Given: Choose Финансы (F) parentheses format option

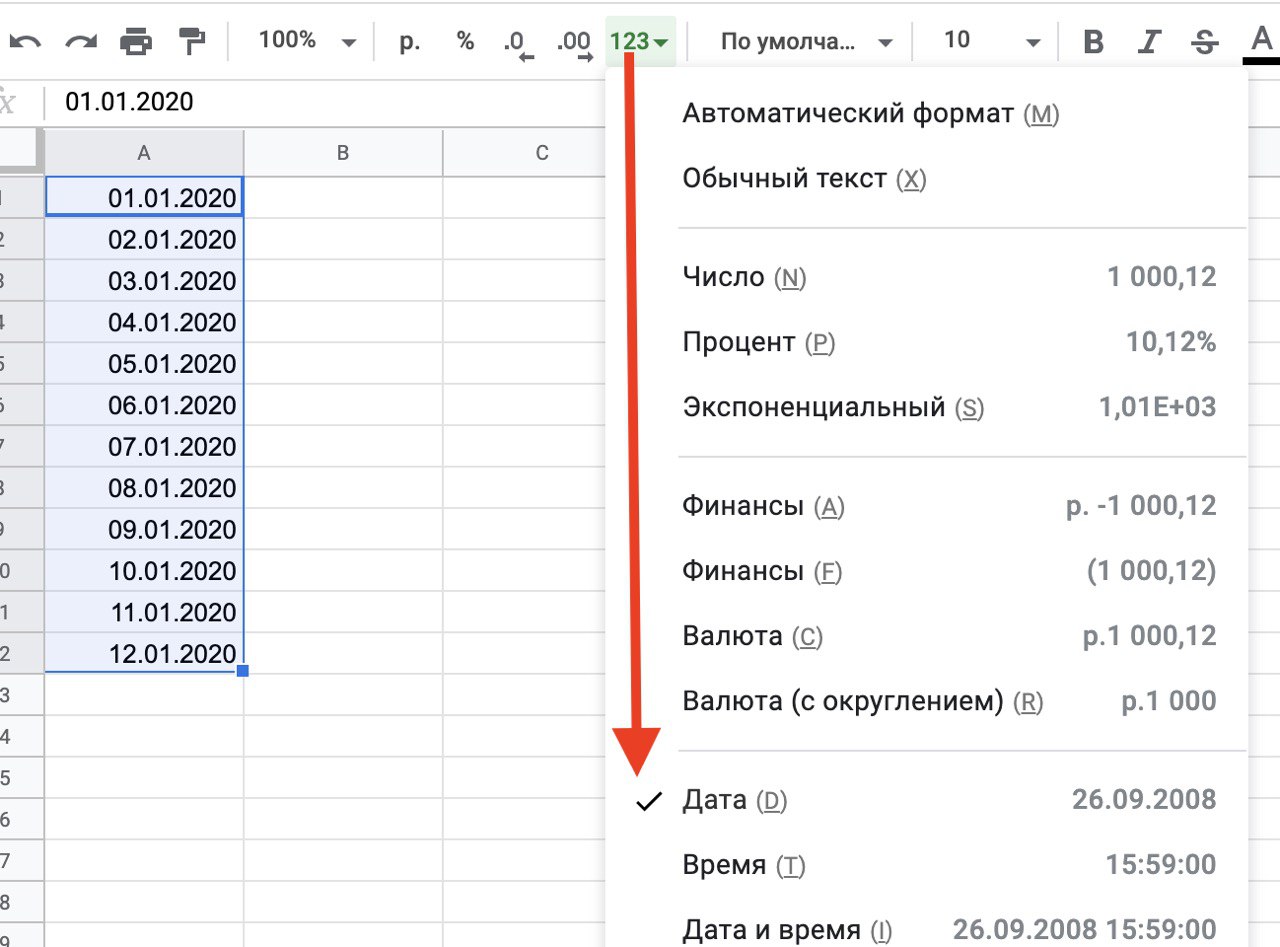Looking at the screenshot, I should [x=927, y=572].
